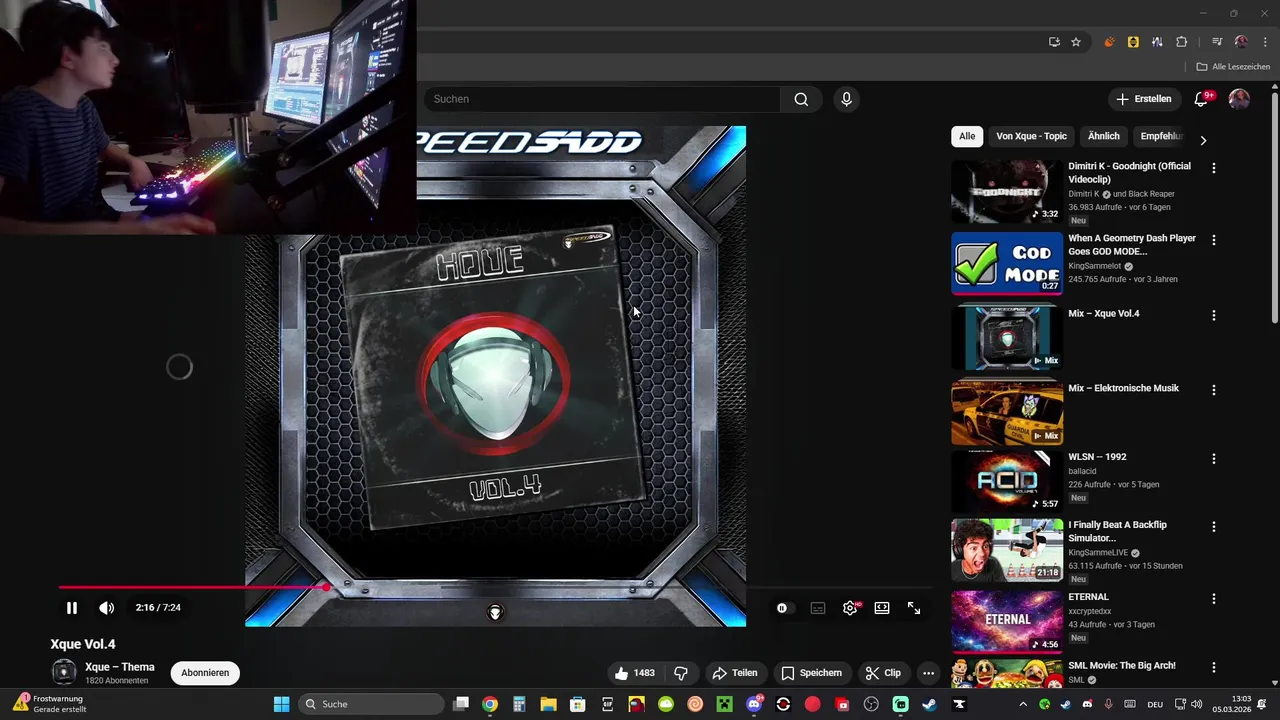Image resolution: width=1280 pixels, height=720 pixels.
Task: Seek on the red video progress bar
Action: point(495,587)
